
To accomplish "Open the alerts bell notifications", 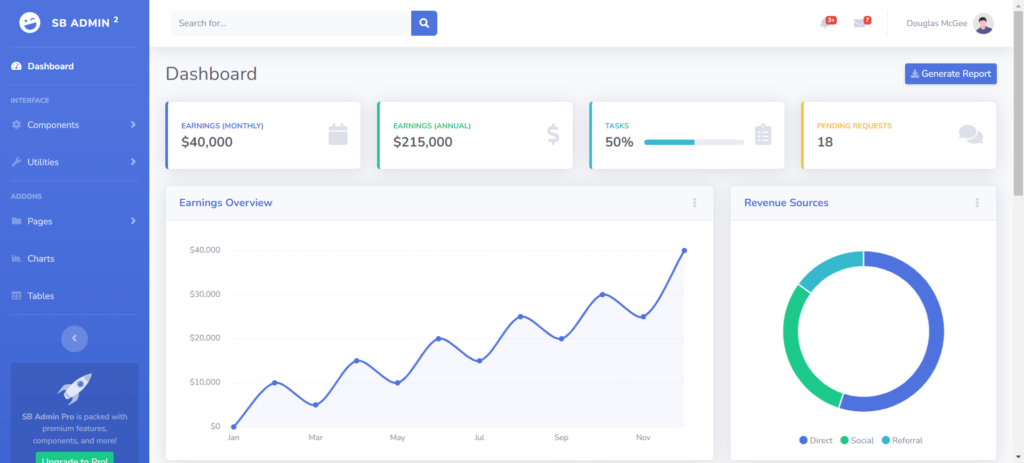I will pyautogui.click(x=827, y=23).
